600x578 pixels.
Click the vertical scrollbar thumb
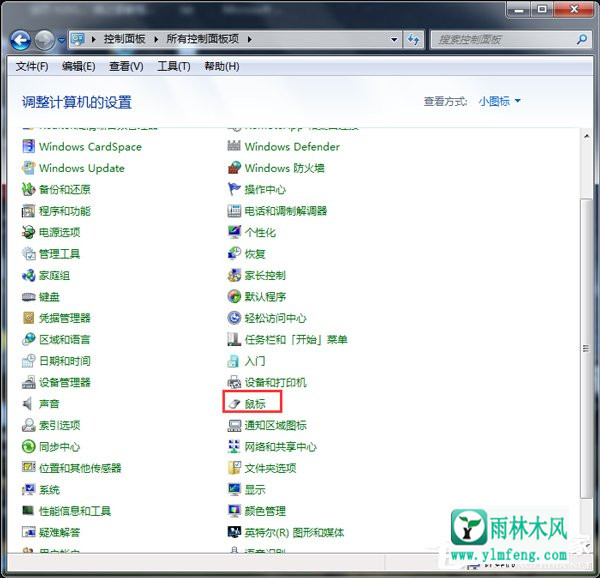(x=586, y=348)
